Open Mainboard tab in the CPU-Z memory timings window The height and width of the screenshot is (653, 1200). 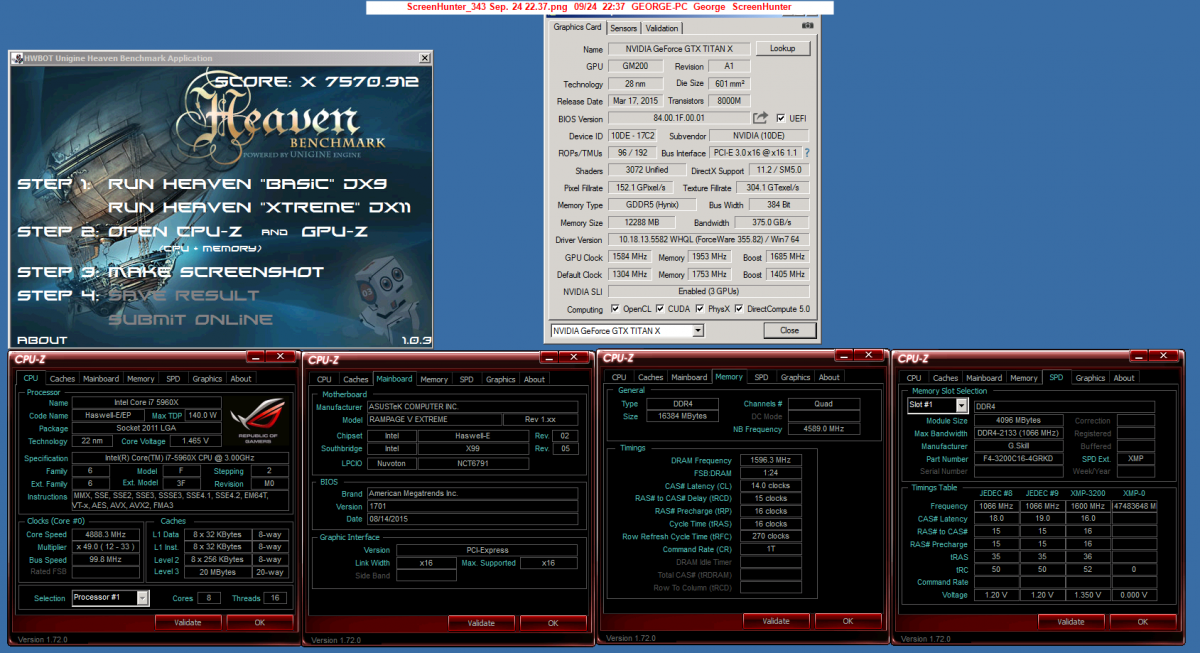coord(689,377)
